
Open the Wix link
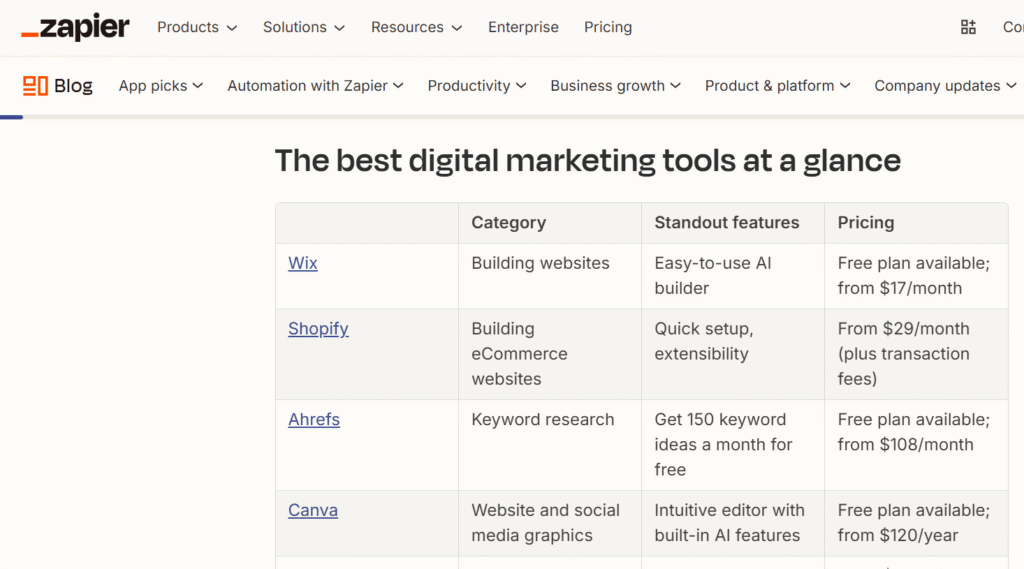[x=302, y=263]
